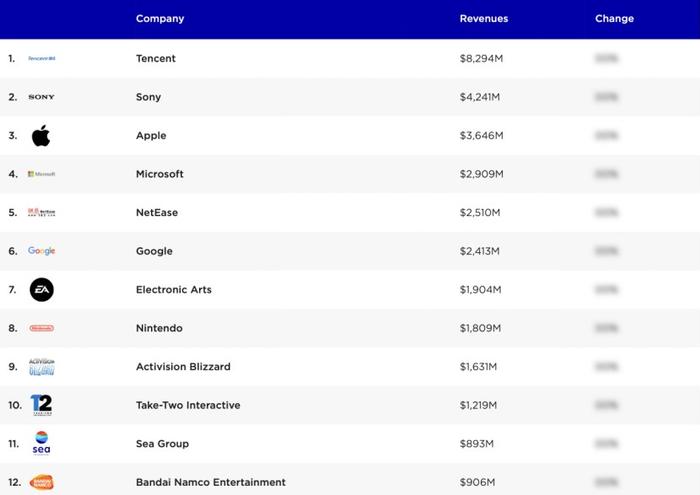This screenshot has height=495, width=700.
Task: Select the Apple logo icon
Action: coord(41,135)
